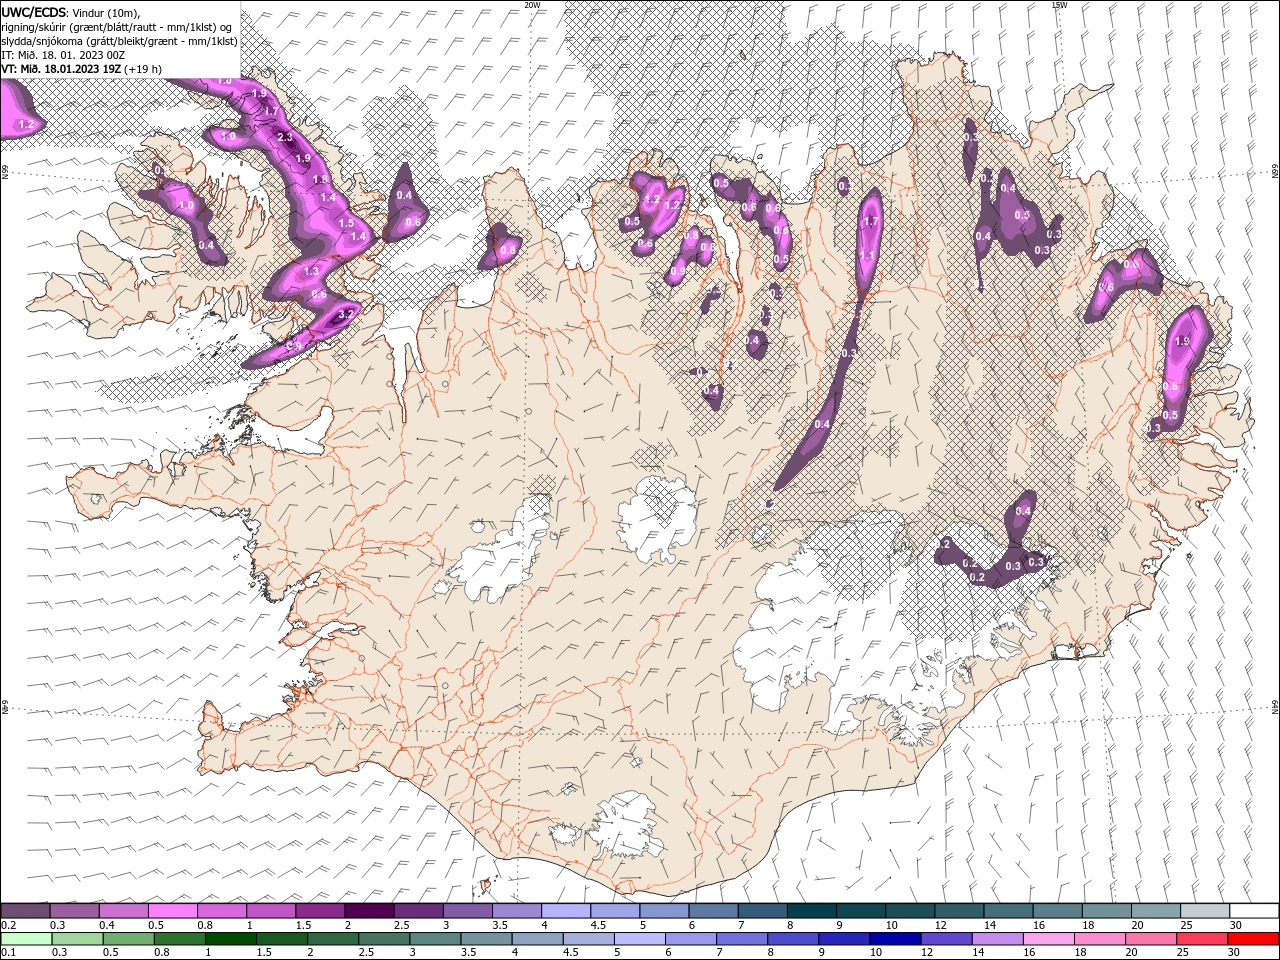Pick top legend swatch between 0.2 and 0.3

coord(25,911)
